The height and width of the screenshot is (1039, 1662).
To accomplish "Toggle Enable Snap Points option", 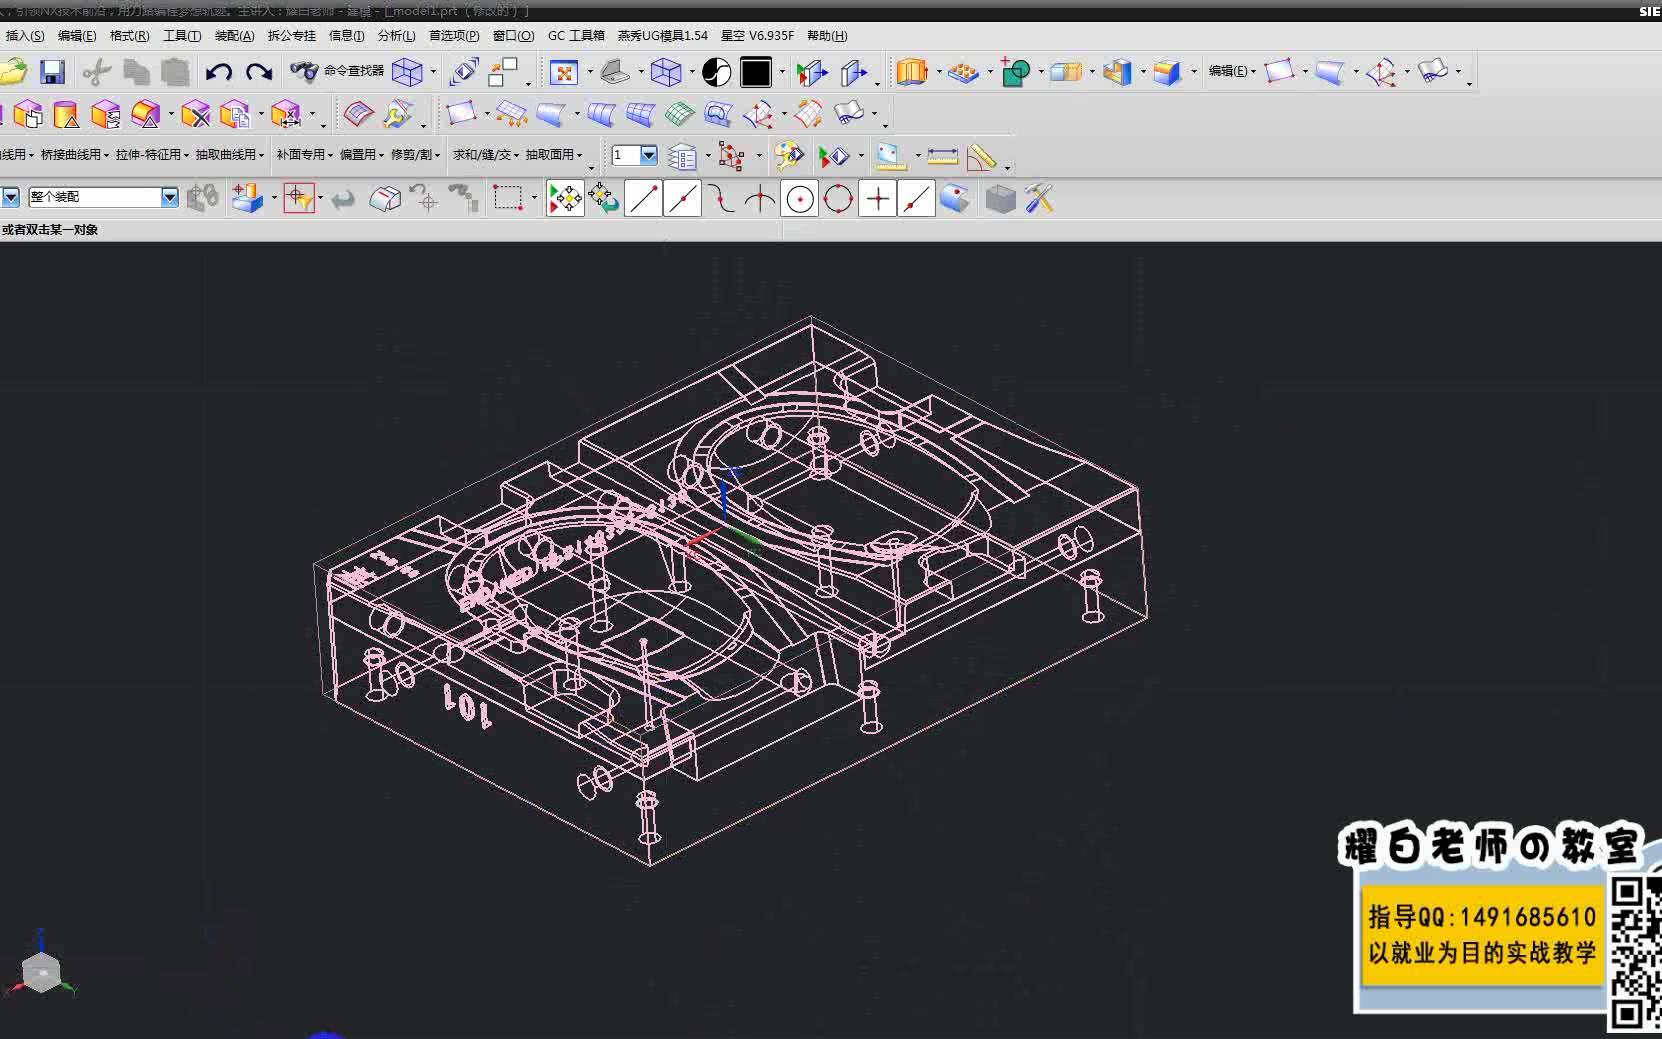I will click(565, 199).
